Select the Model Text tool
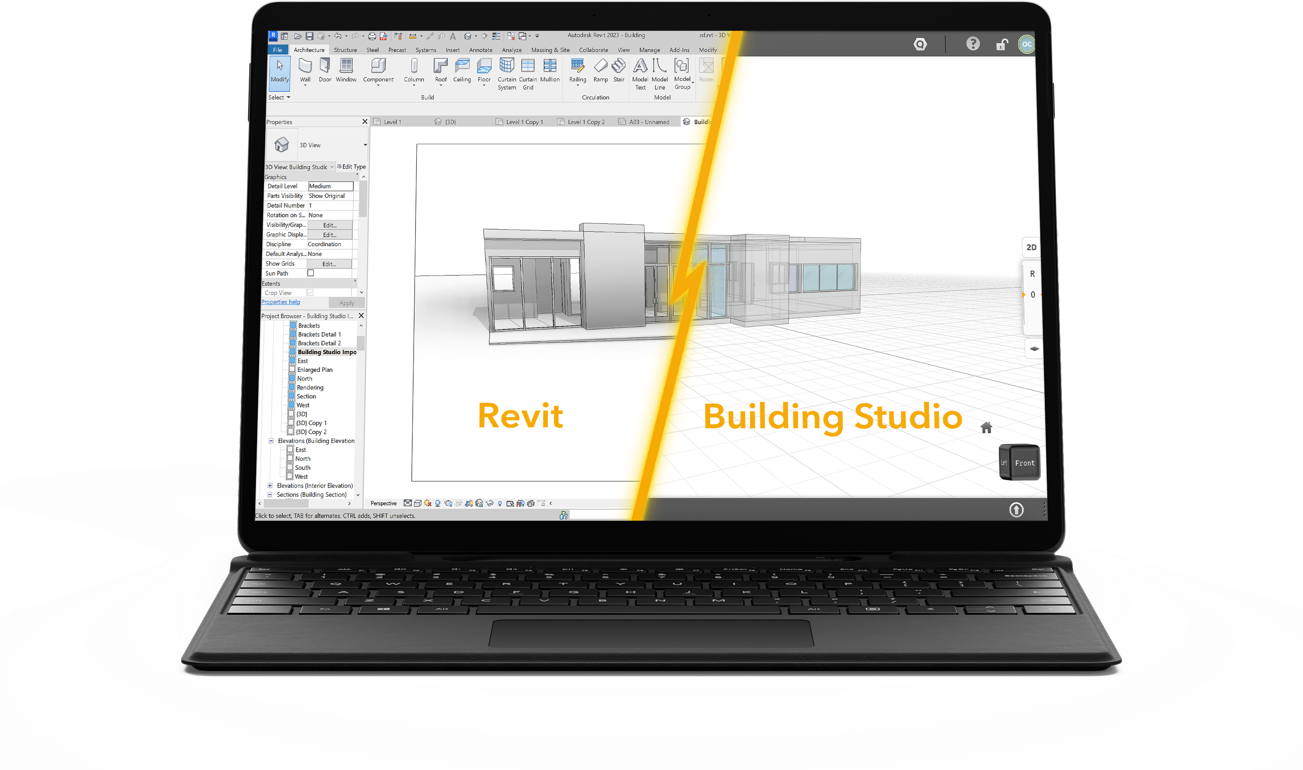 [640, 74]
